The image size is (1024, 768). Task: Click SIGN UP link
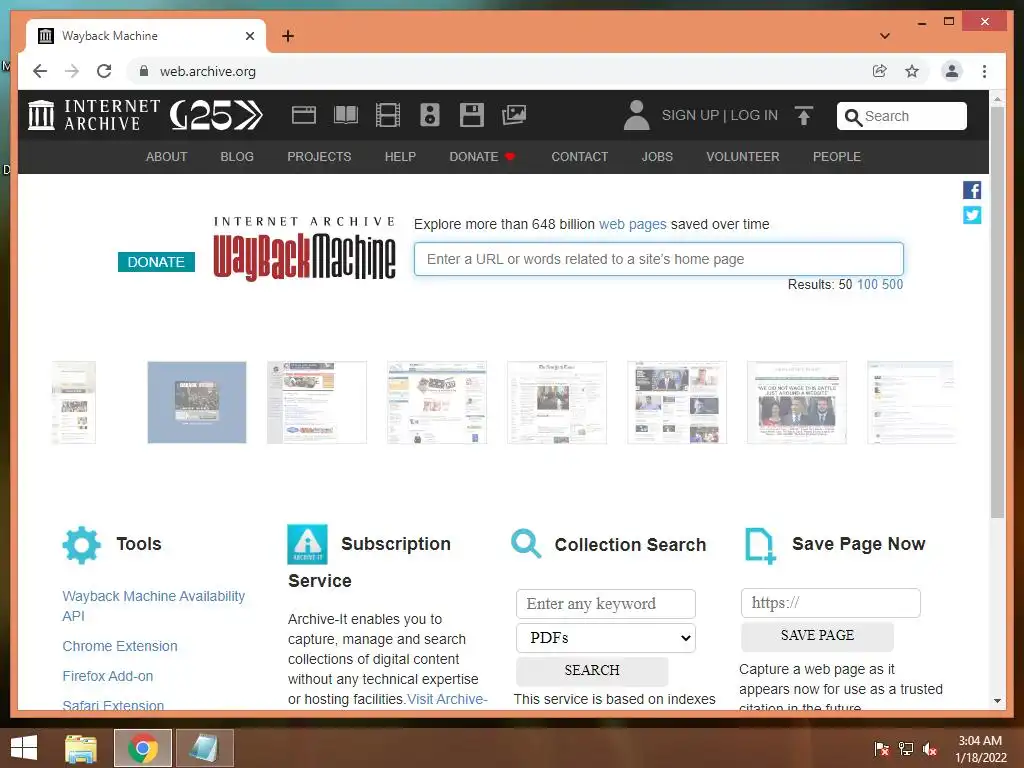point(690,116)
